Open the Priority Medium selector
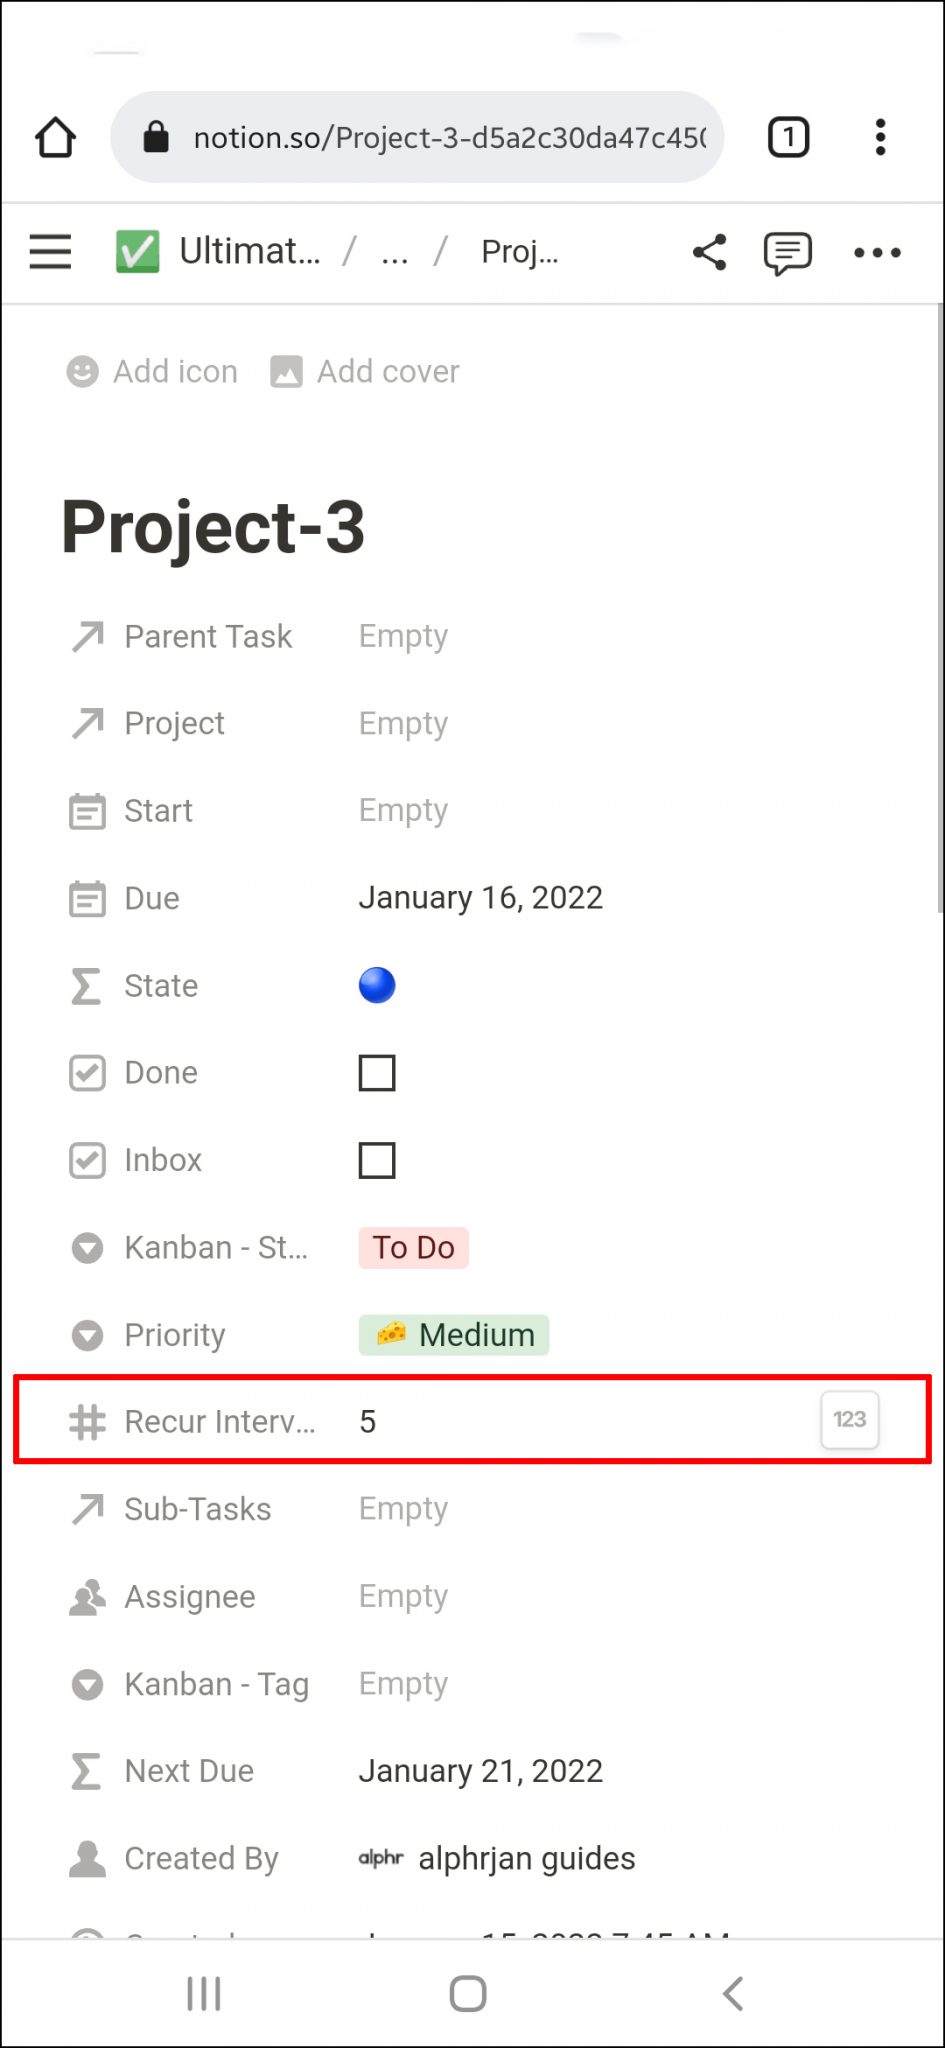 coord(453,1334)
